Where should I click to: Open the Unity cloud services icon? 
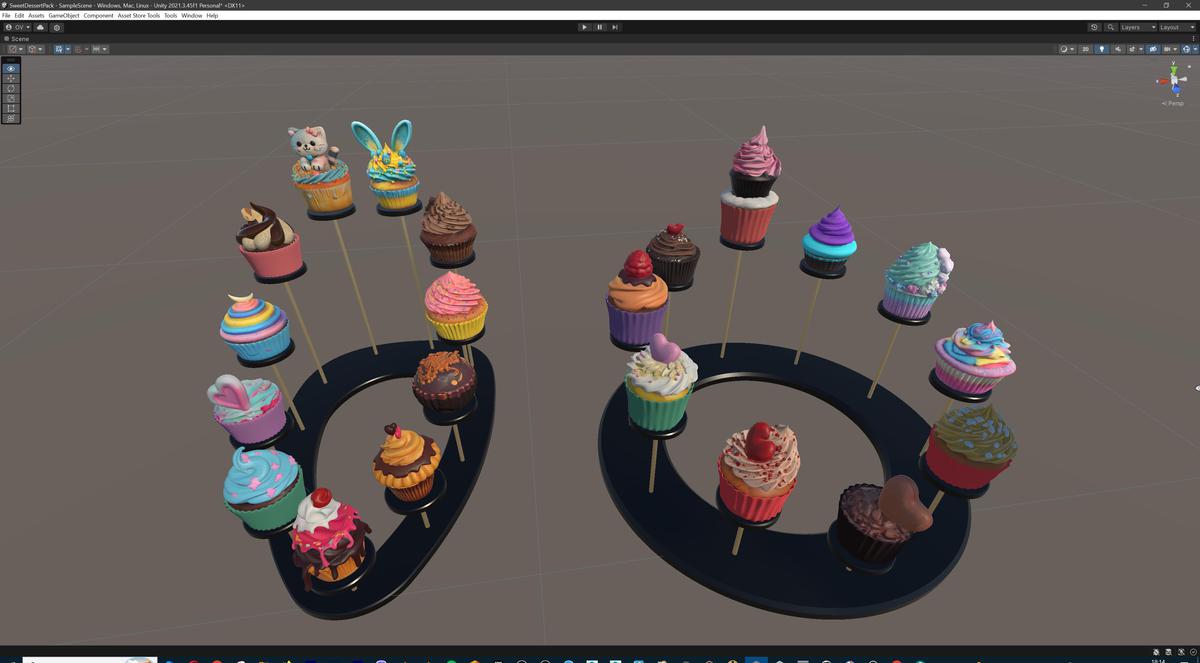coord(40,27)
